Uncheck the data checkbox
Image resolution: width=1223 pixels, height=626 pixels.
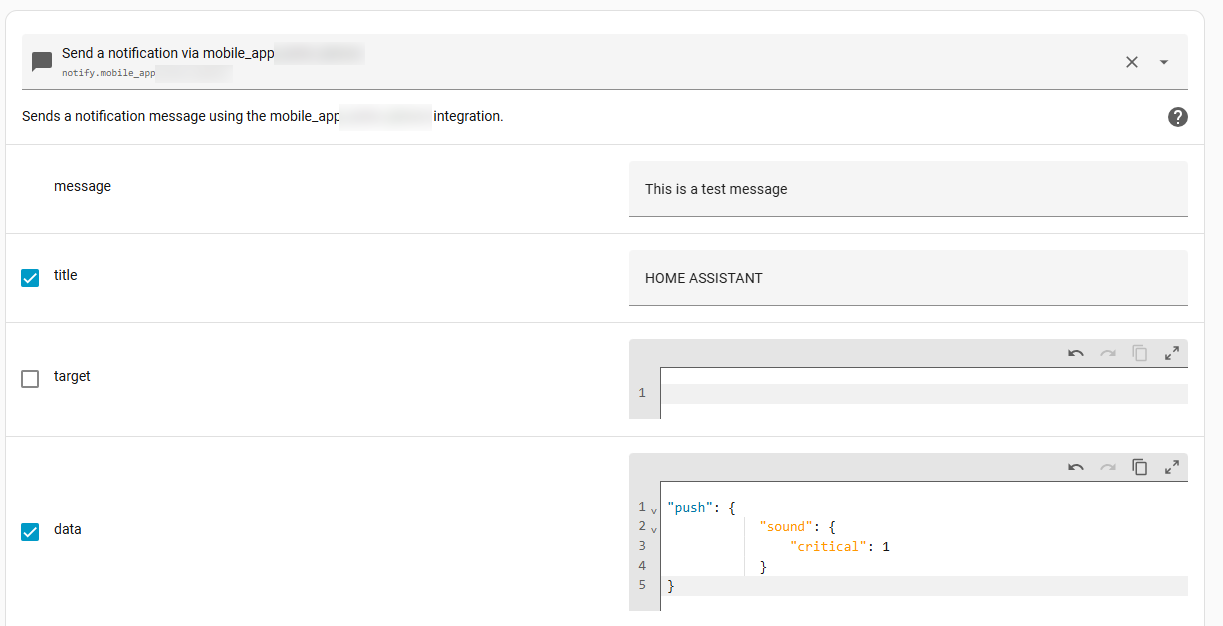pyautogui.click(x=30, y=532)
